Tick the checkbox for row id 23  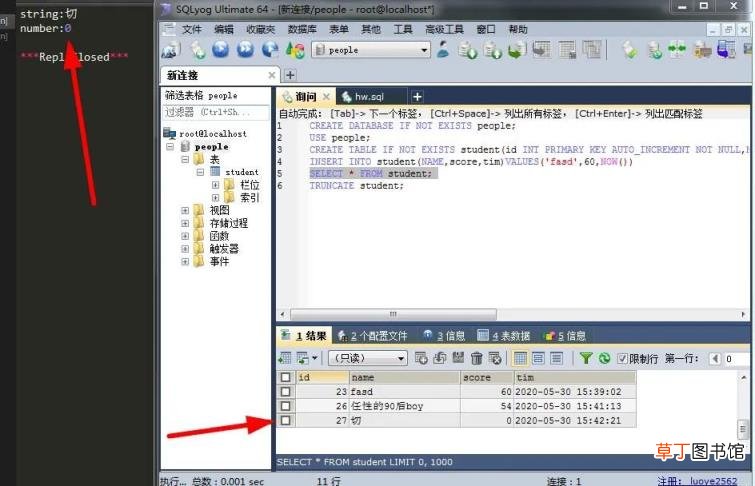coord(286,392)
